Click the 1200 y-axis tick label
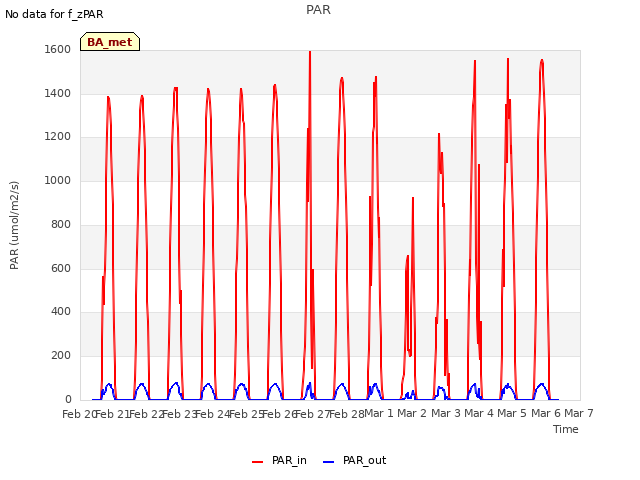This screenshot has height=480, width=640. click(x=58, y=137)
